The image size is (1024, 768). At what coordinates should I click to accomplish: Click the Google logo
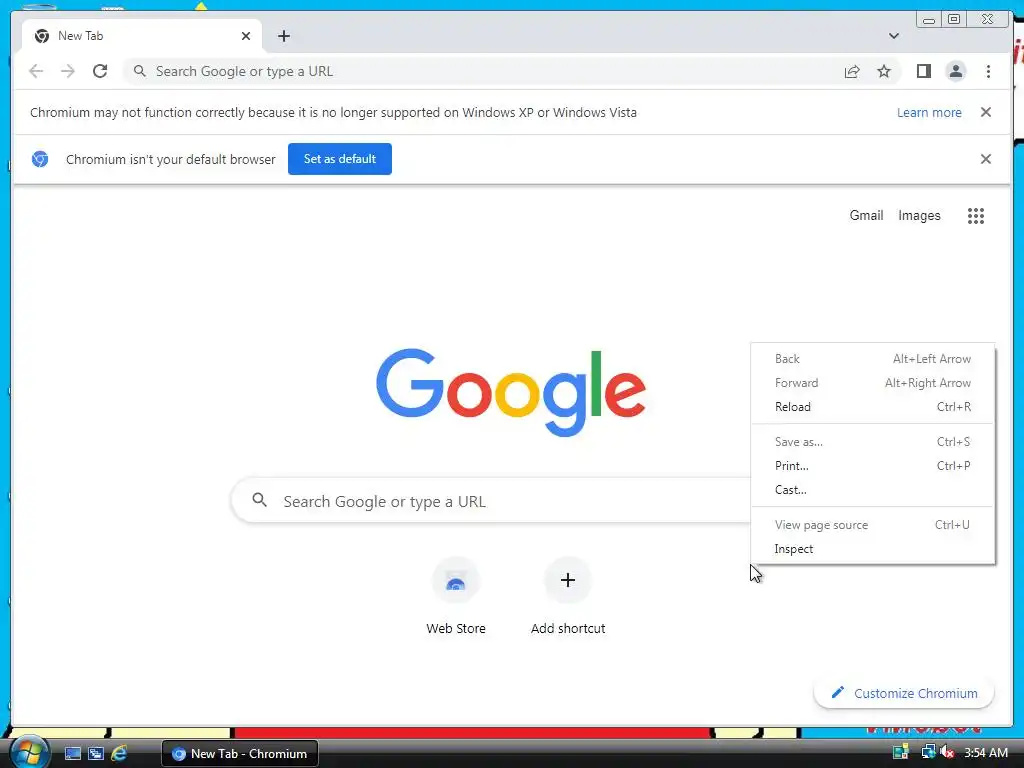tap(511, 392)
